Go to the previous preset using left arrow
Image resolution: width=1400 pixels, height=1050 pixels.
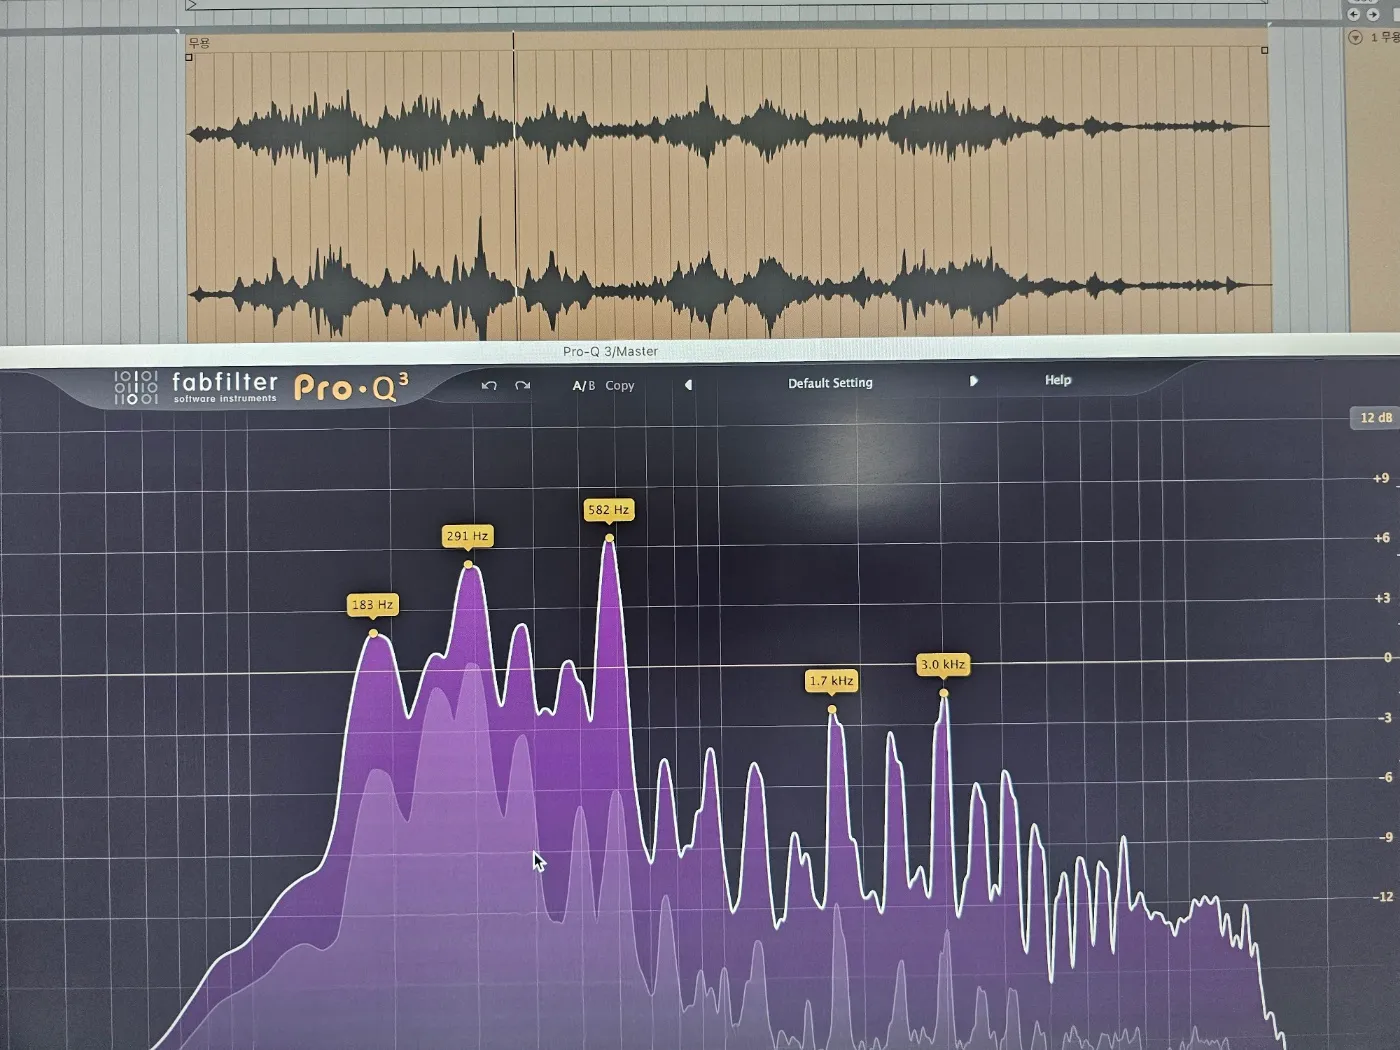tap(688, 385)
